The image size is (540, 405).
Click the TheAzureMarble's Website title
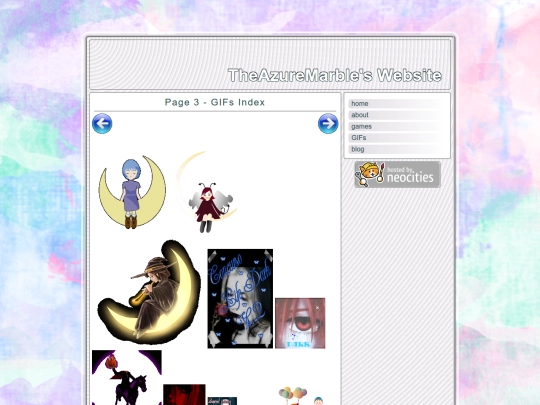pyautogui.click(x=335, y=75)
